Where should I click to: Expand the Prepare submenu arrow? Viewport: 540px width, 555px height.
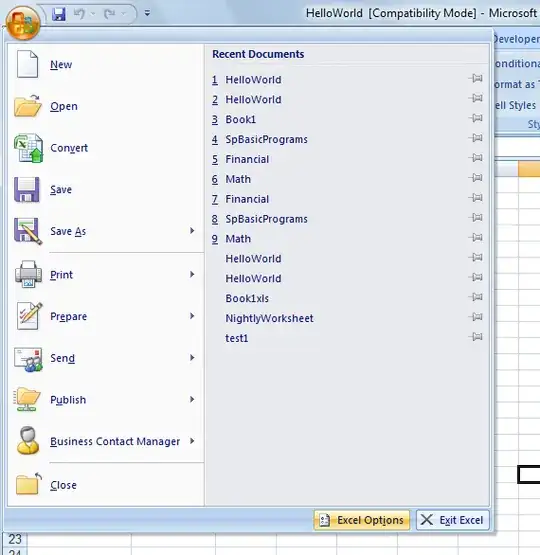(x=192, y=316)
